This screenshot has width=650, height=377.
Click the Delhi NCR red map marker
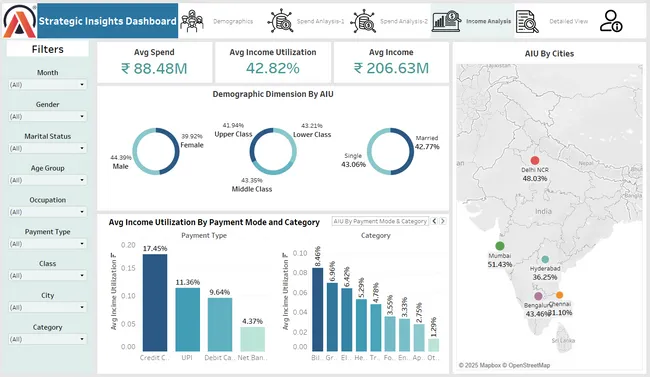[535, 161]
